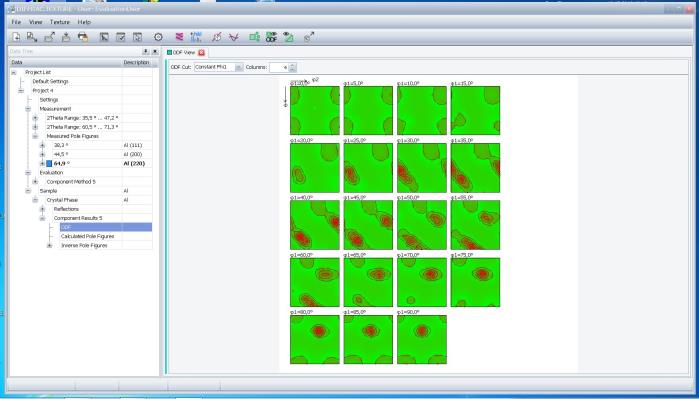Click the new document toolbar icon
Screen dimensions: 699x399
tap(16, 37)
